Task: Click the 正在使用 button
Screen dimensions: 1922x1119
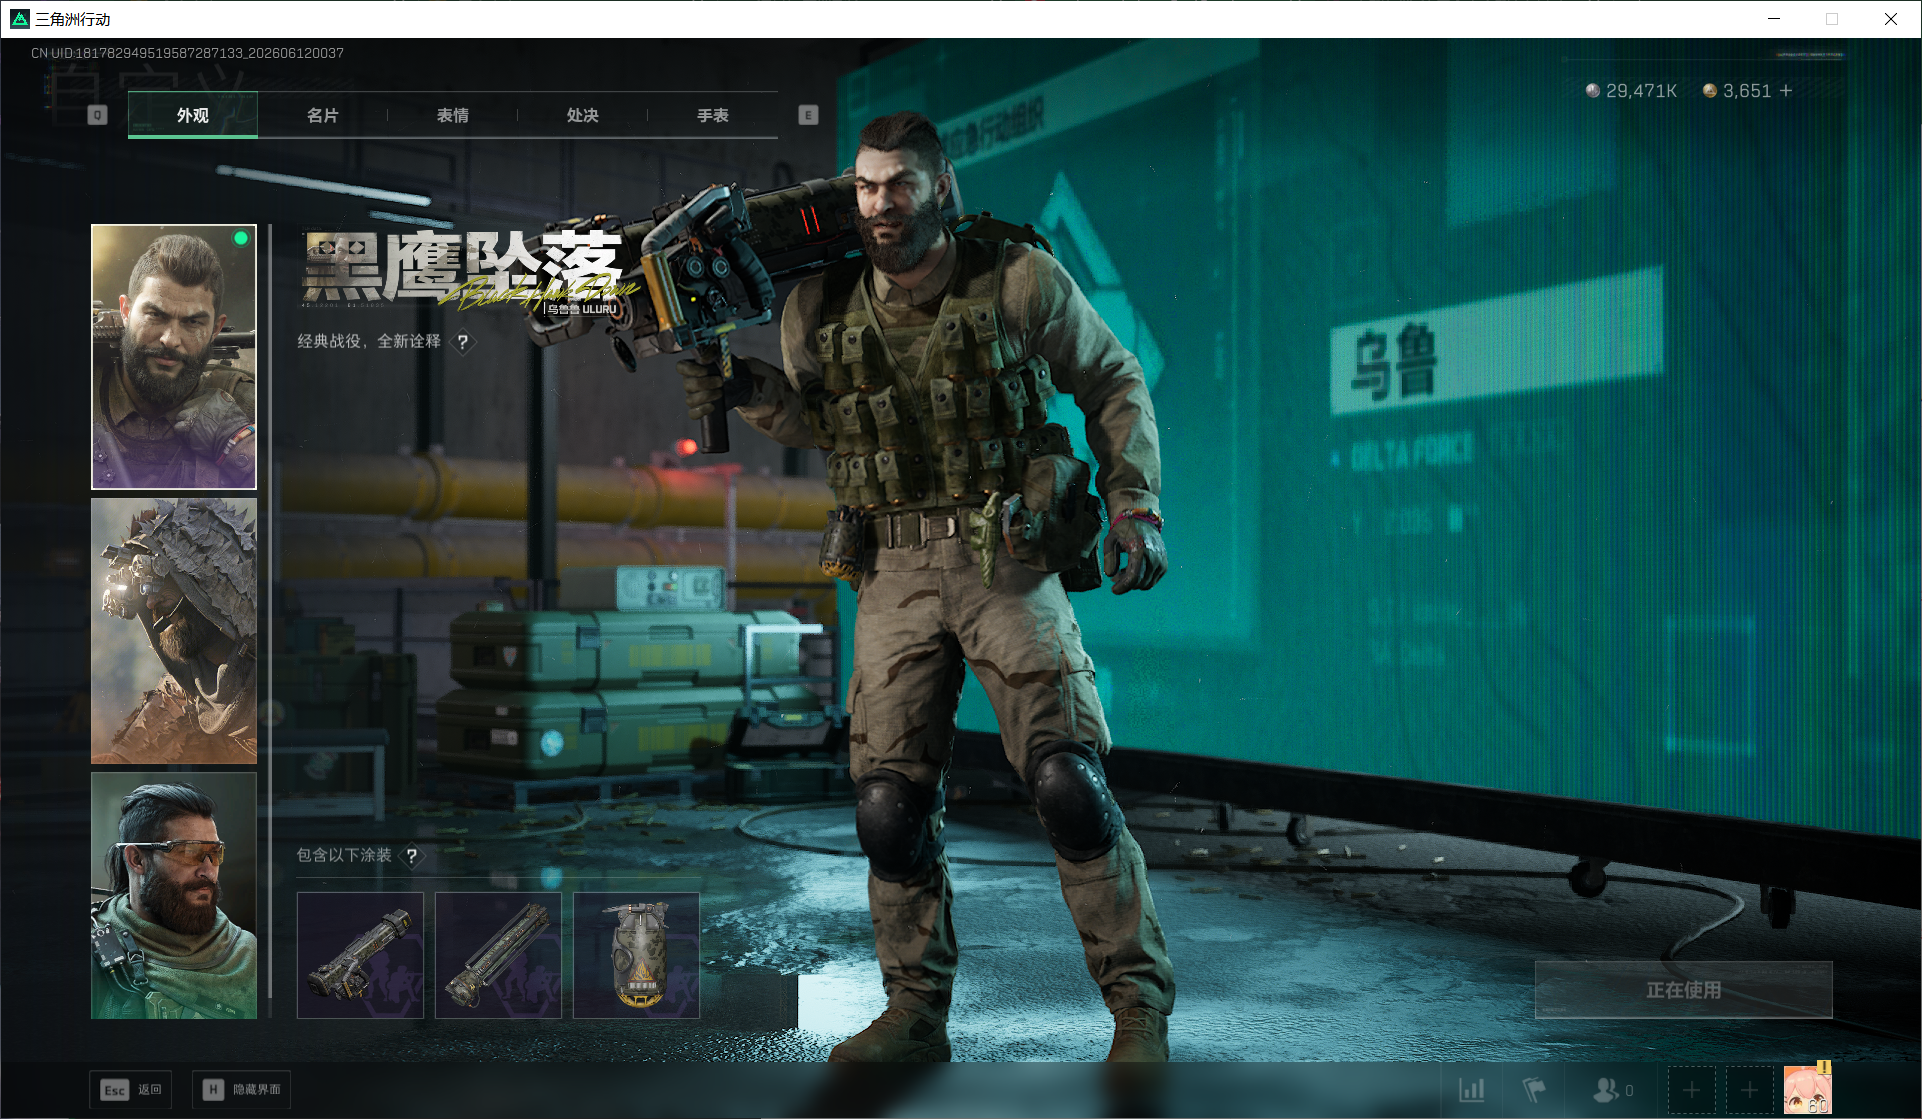Action: [x=1683, y=990]
